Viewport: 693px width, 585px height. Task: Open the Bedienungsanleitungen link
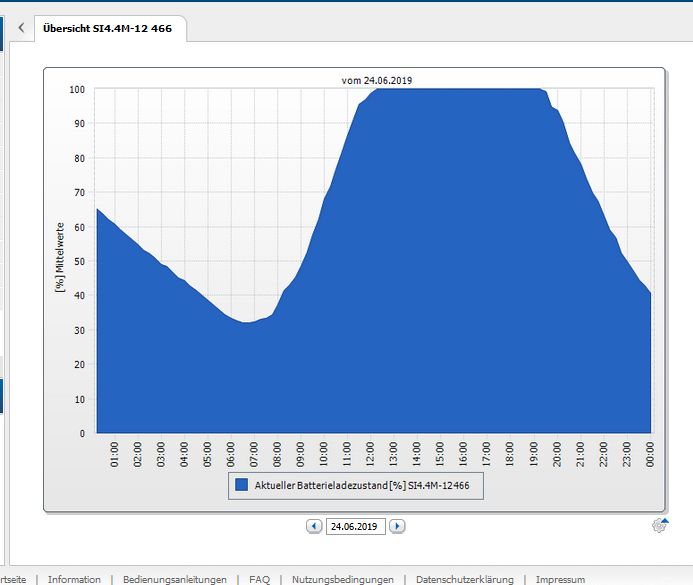click(175, 579)
